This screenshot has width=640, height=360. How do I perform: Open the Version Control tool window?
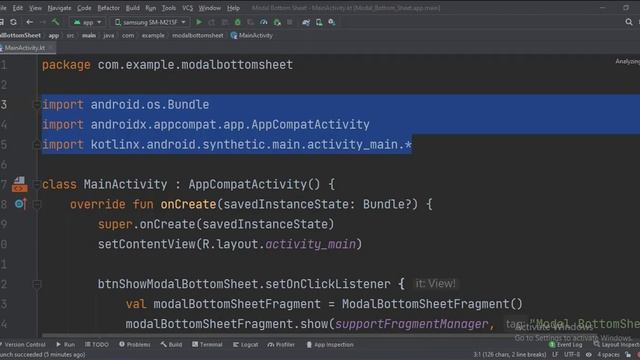click(x=23, y=344)
